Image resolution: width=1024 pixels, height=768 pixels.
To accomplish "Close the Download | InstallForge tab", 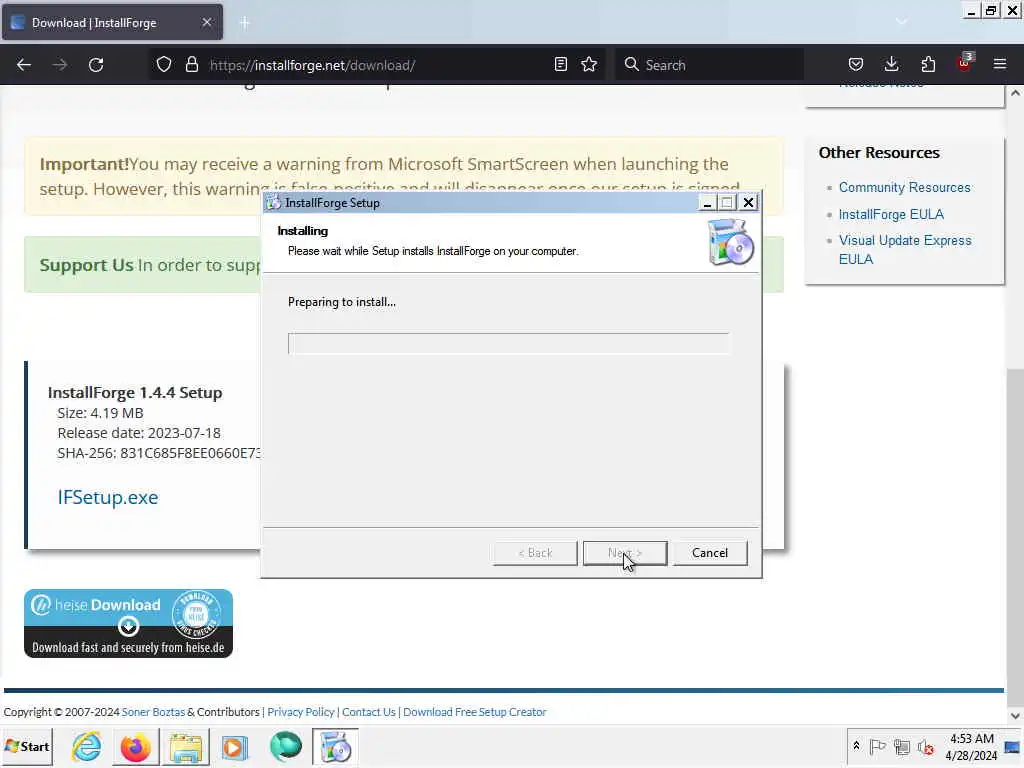I will 206,22.
